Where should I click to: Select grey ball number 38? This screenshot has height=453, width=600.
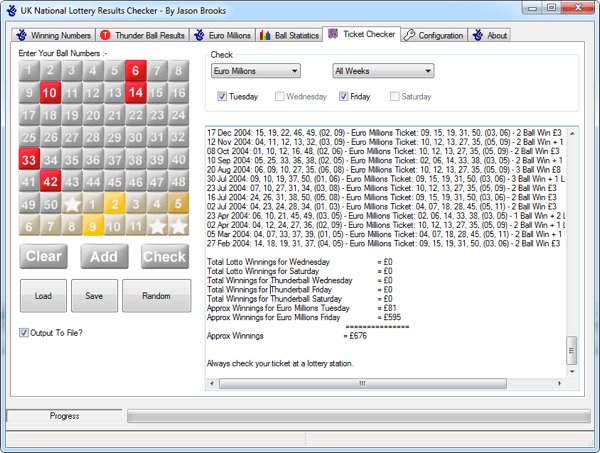tap(135, 160)
